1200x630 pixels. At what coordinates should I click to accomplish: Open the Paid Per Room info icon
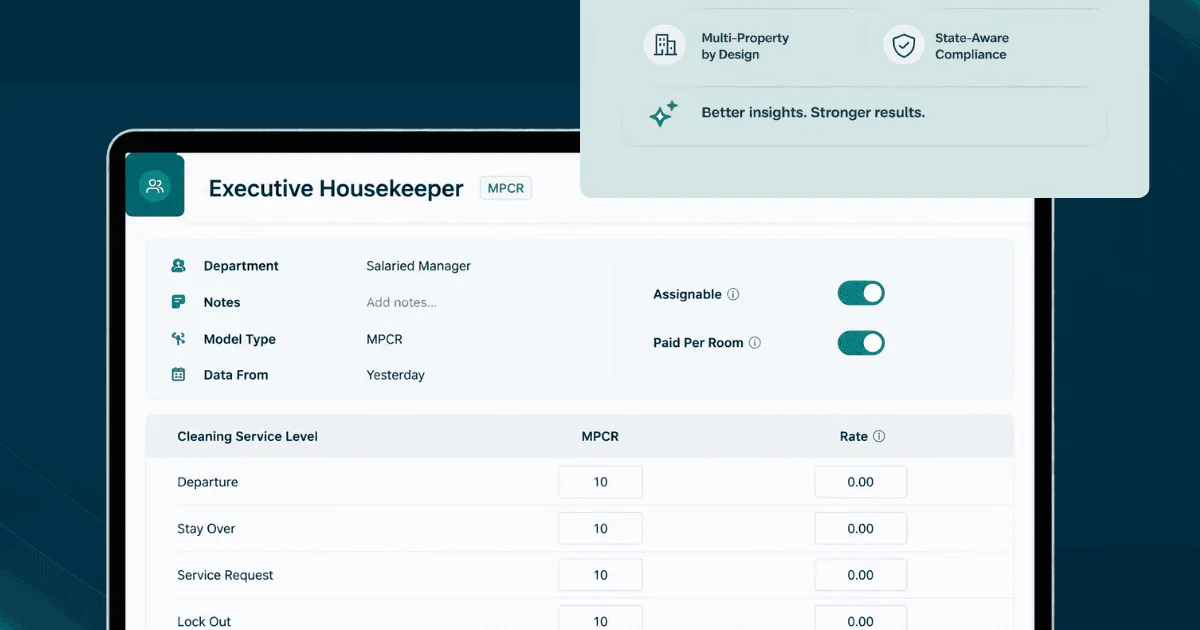755,343
